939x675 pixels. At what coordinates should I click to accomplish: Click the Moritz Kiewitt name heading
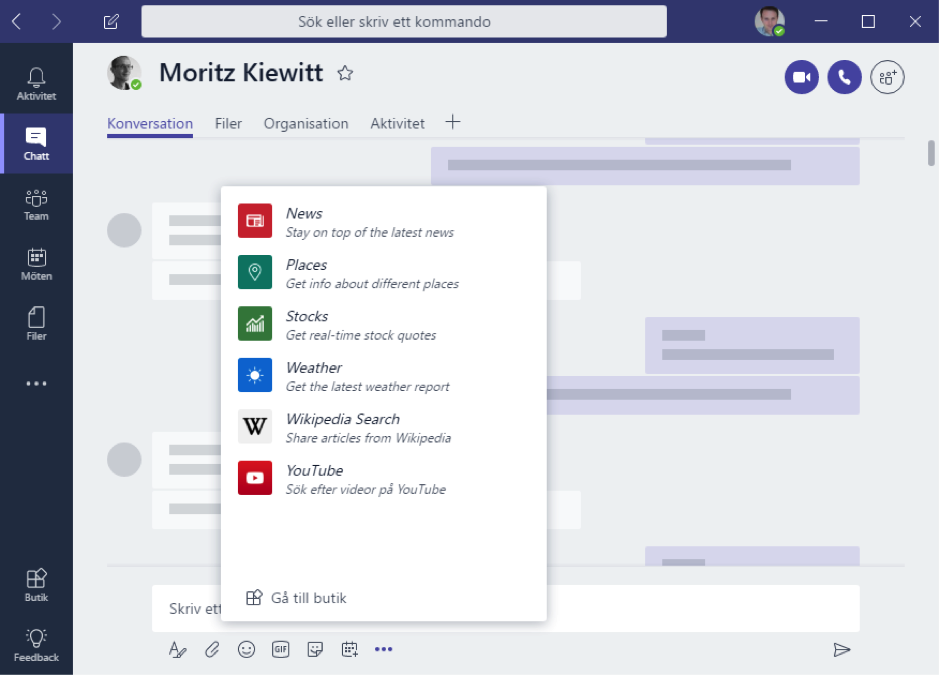point(241,72)
